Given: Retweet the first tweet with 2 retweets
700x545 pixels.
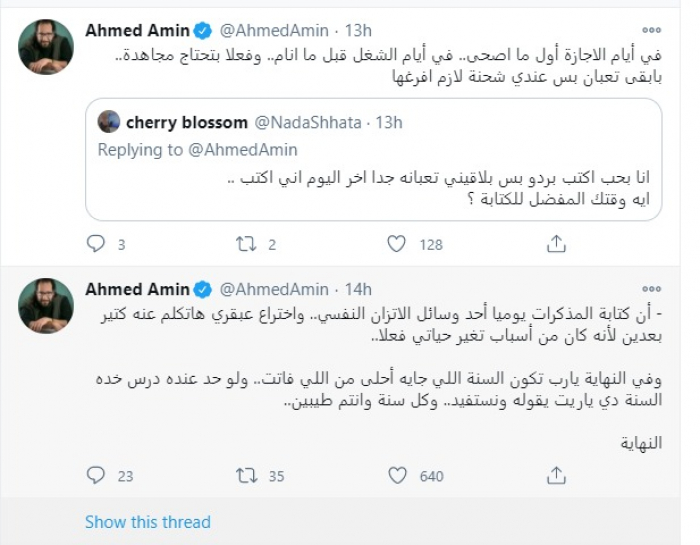Looking at the screenshot, I should click(246, 244).
